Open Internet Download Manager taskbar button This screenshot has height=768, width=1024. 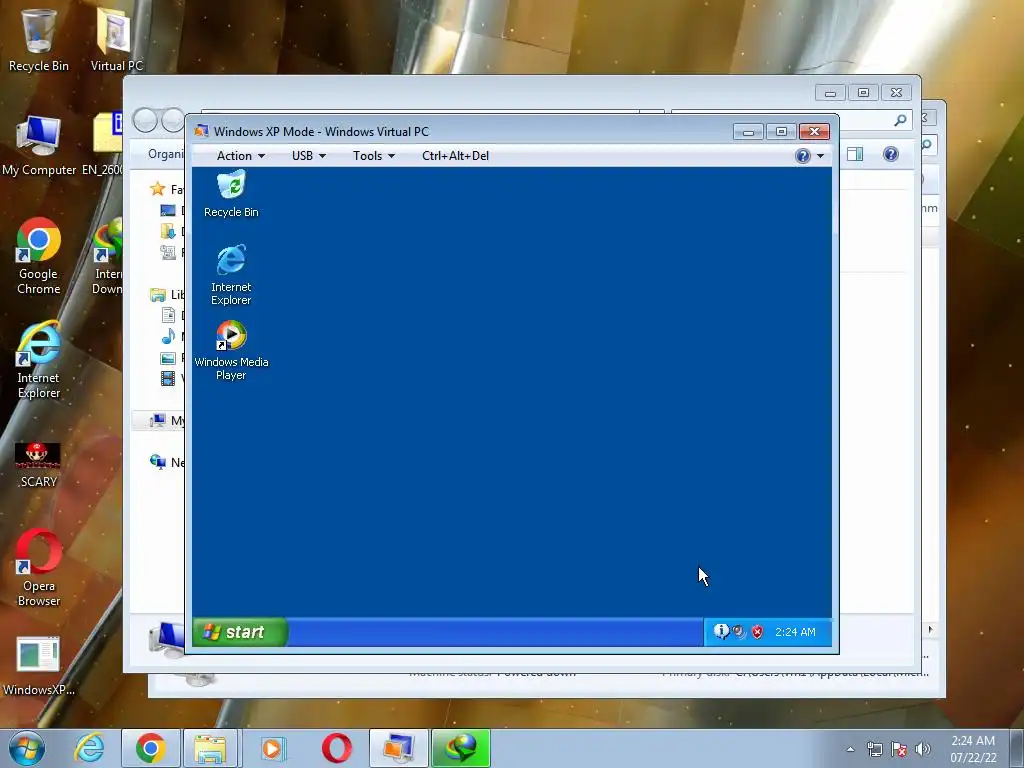point(460,748)
